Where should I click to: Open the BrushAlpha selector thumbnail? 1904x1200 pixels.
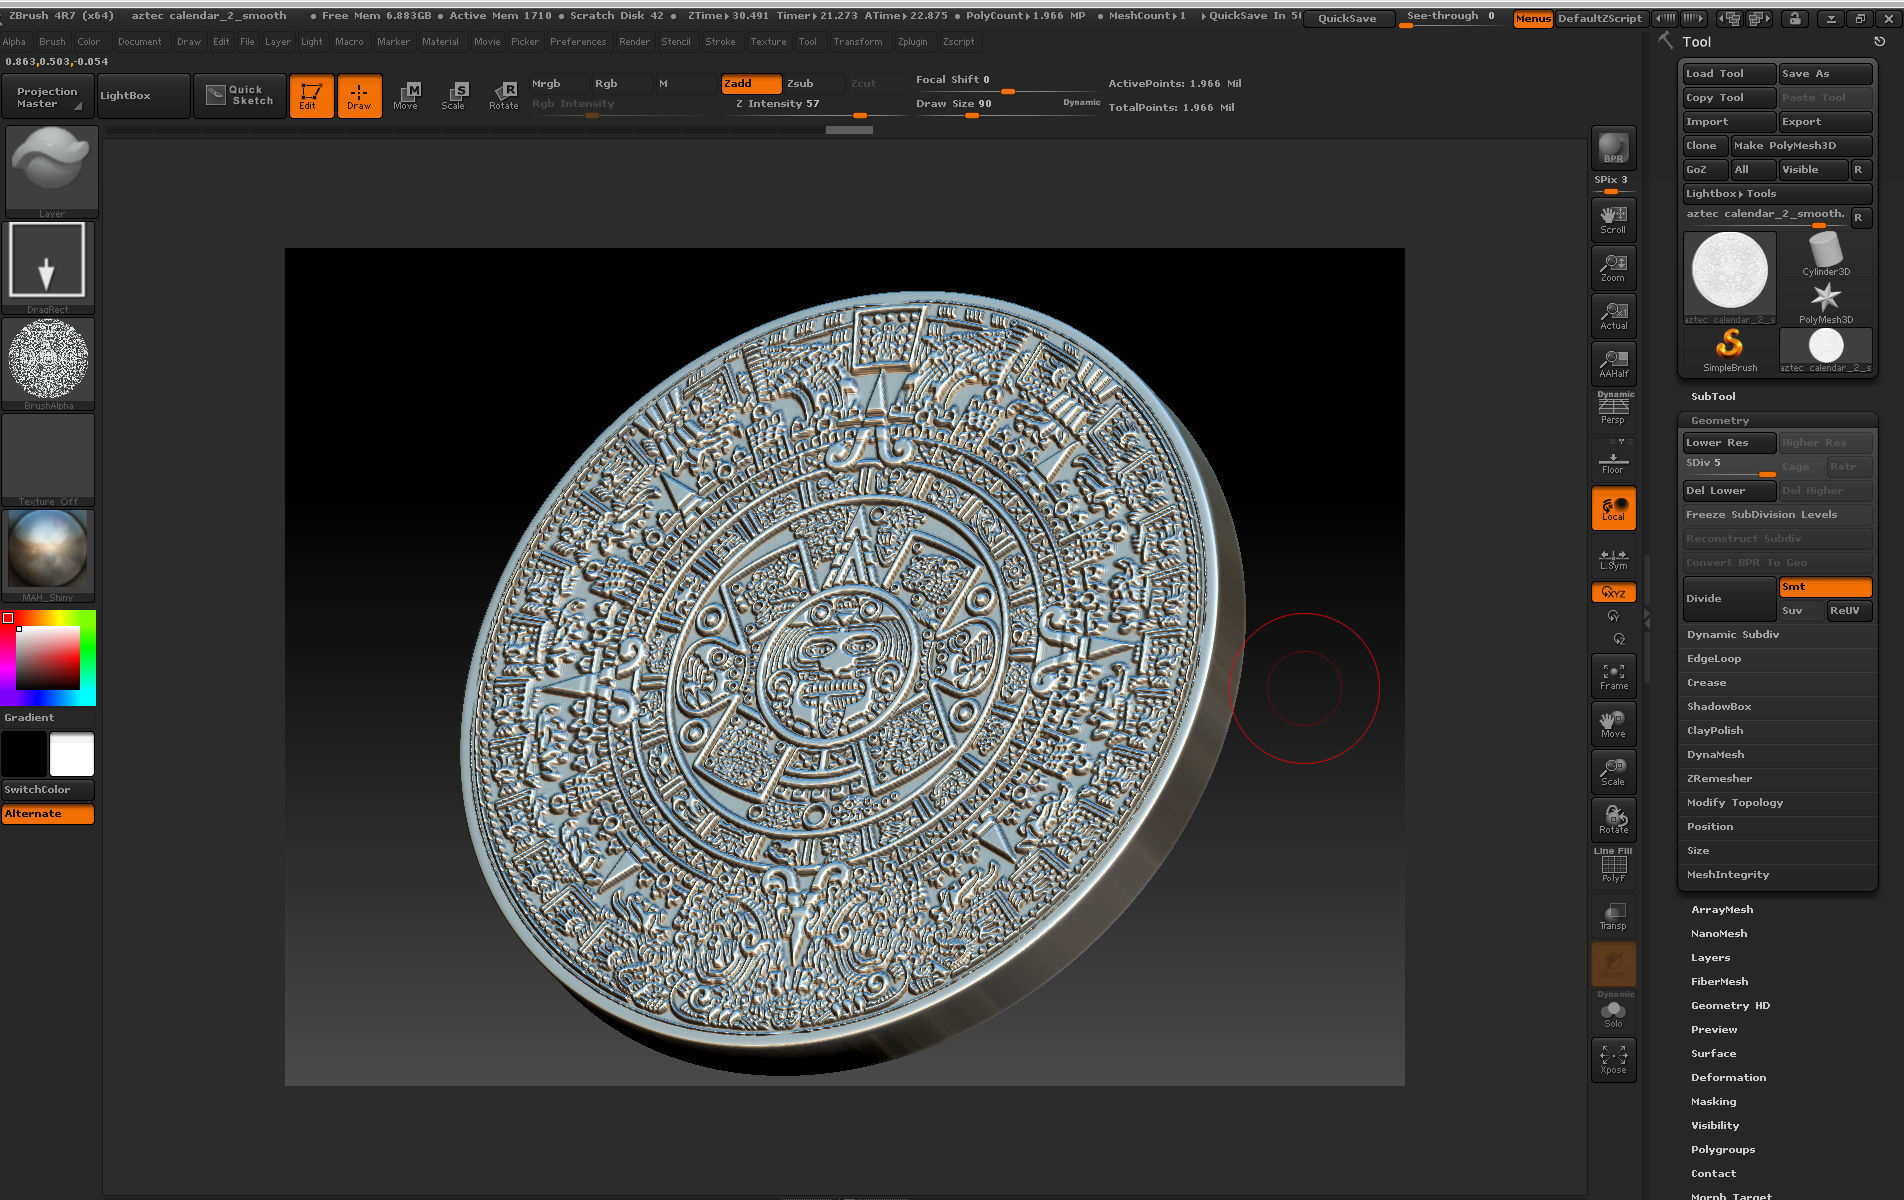[x=48, y=363]
